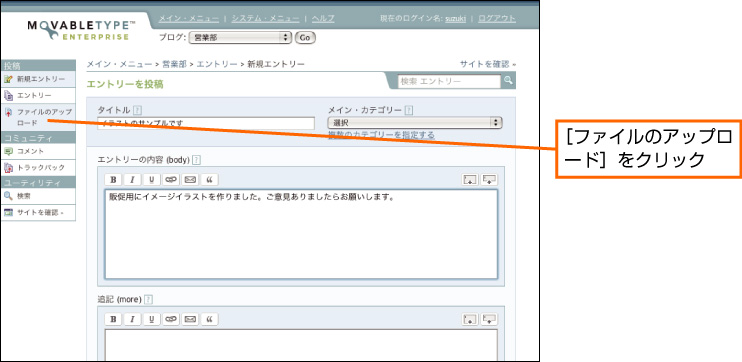Click Underline in the 追記 (more) editor
Viewport: 742px width, 362px height.
151,319
